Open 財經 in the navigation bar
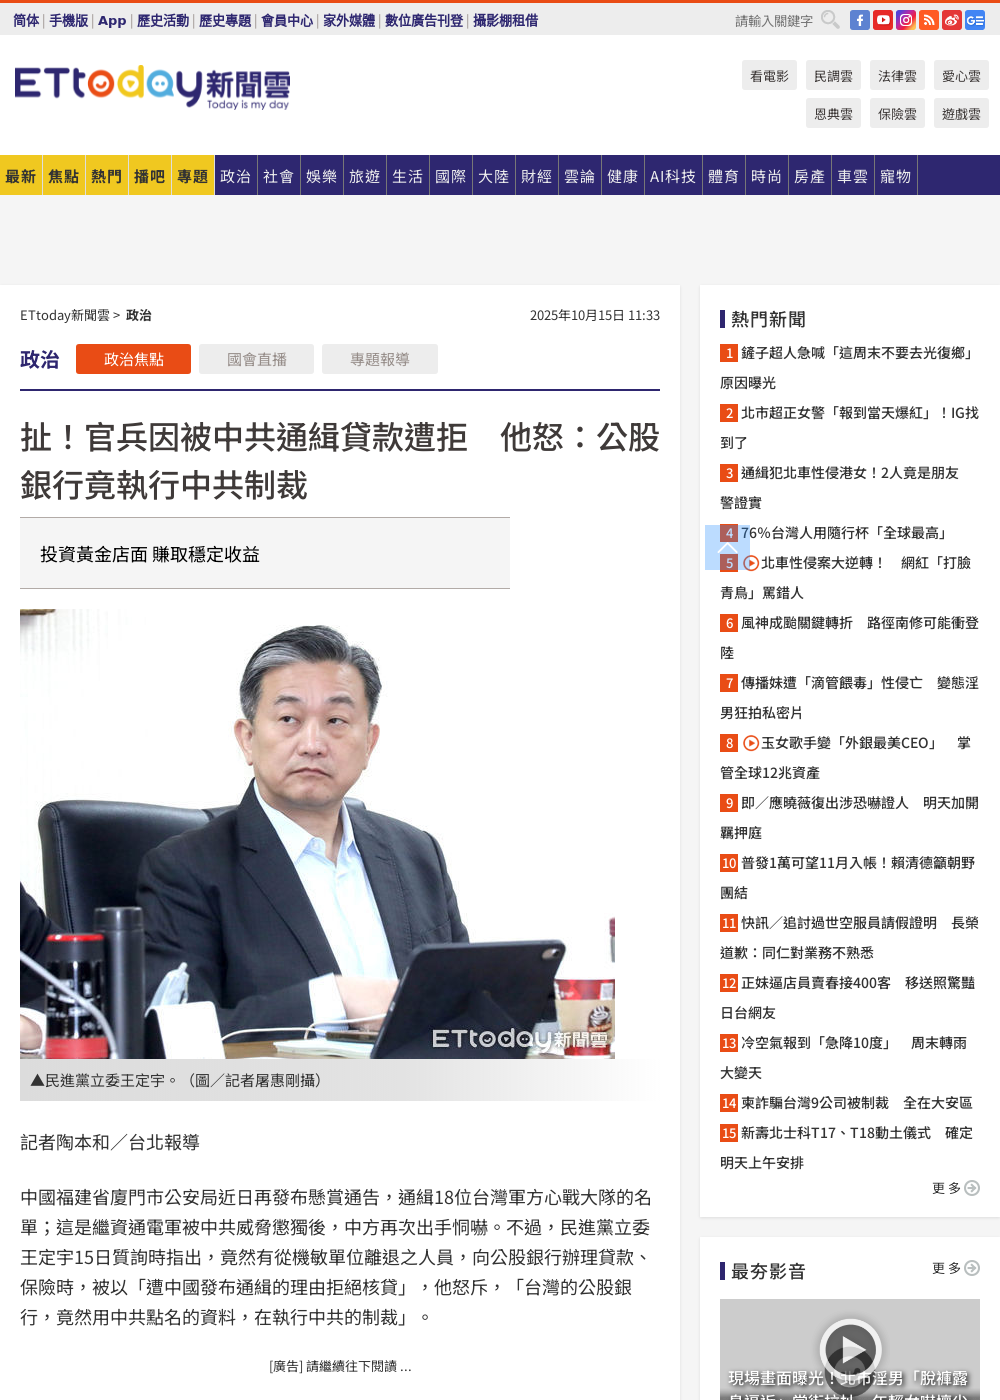This screenshot has width=1000, height=1400. [536, 176]
